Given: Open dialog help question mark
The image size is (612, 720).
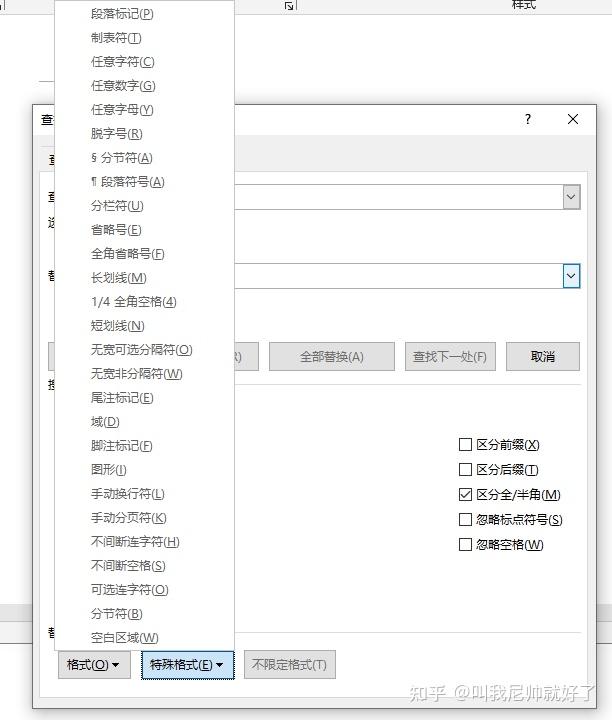Looking at the screenshot, I should (x=528, y=119).
